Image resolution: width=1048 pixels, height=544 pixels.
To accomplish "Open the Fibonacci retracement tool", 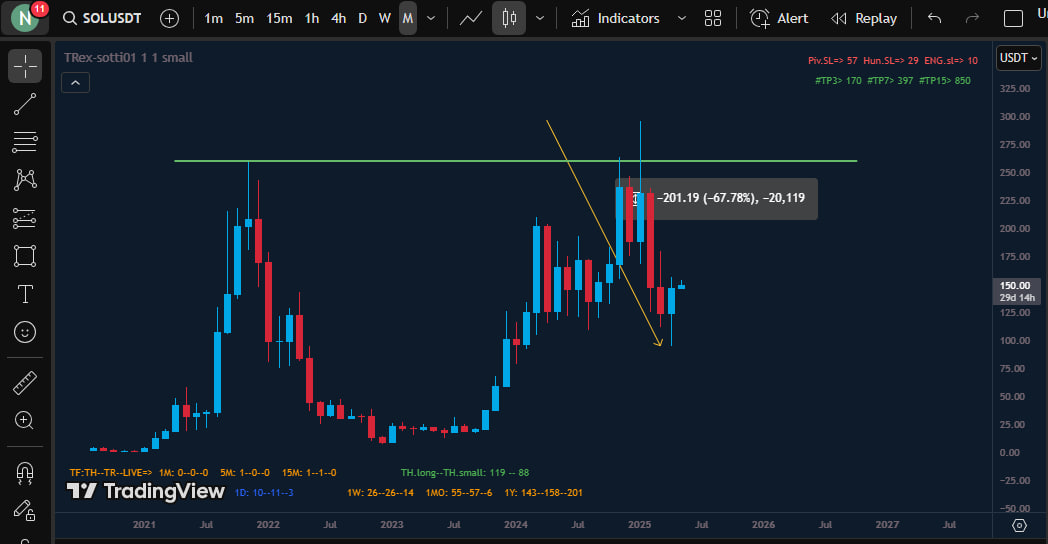I will (x=25, y=142).
